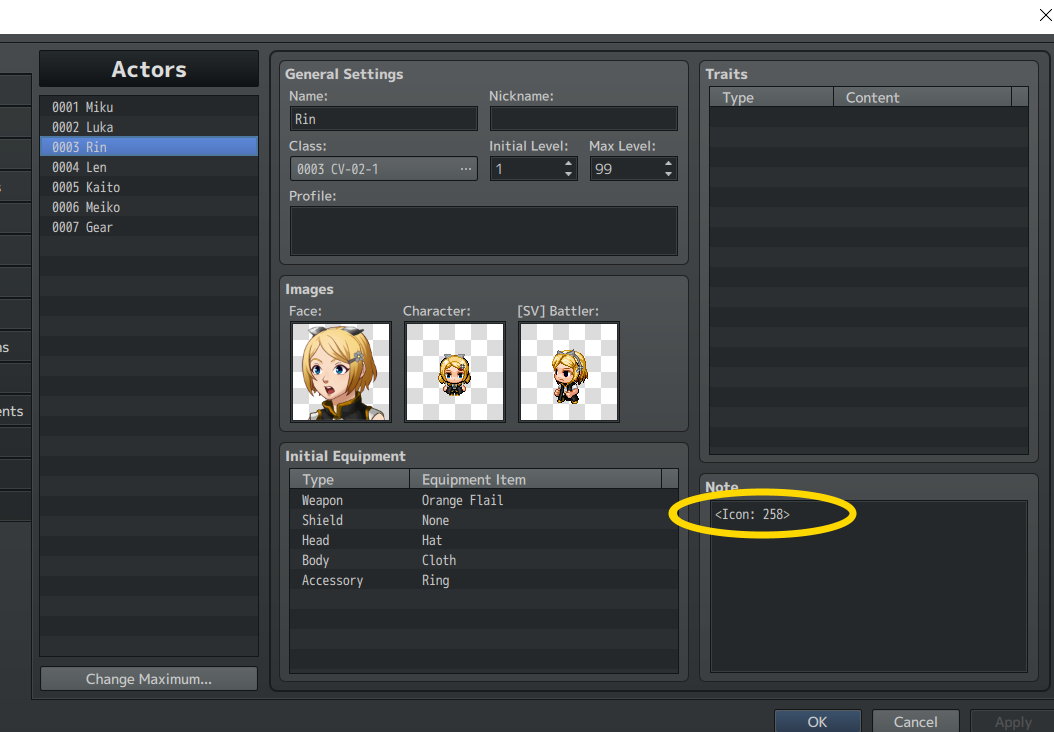Screen dimensions: 1054x732
Task: Click the Max Level value 99
Action: coord(625,169)
